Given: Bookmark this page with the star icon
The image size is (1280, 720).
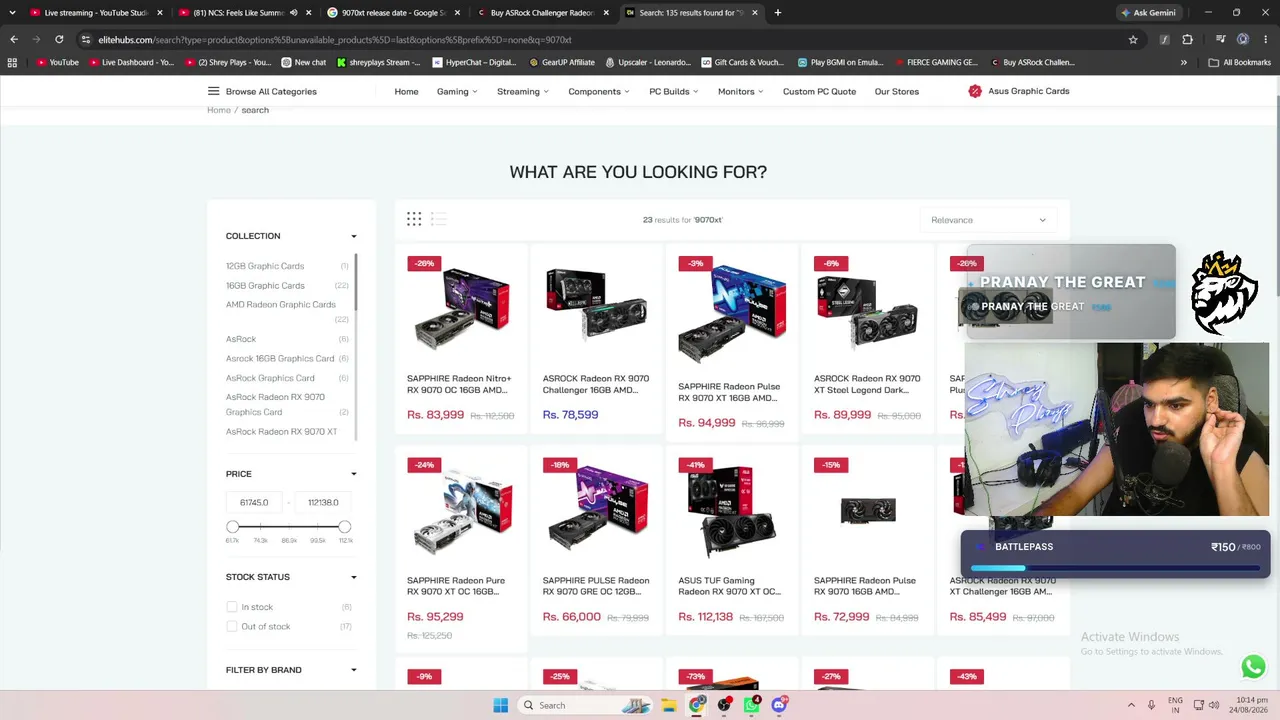Looking at the screenshot, I should 1133,39.
